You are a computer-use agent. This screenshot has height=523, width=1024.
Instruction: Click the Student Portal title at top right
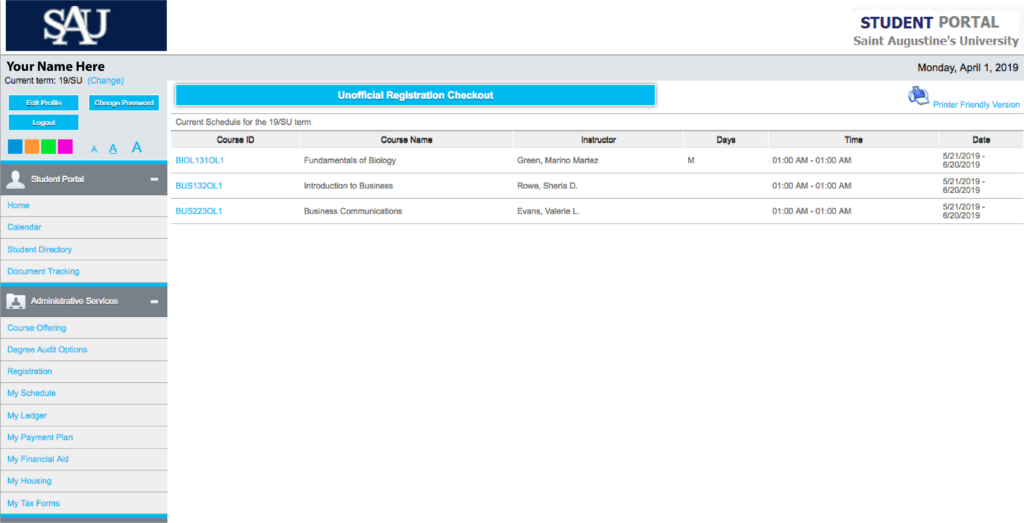coord(929,23)
